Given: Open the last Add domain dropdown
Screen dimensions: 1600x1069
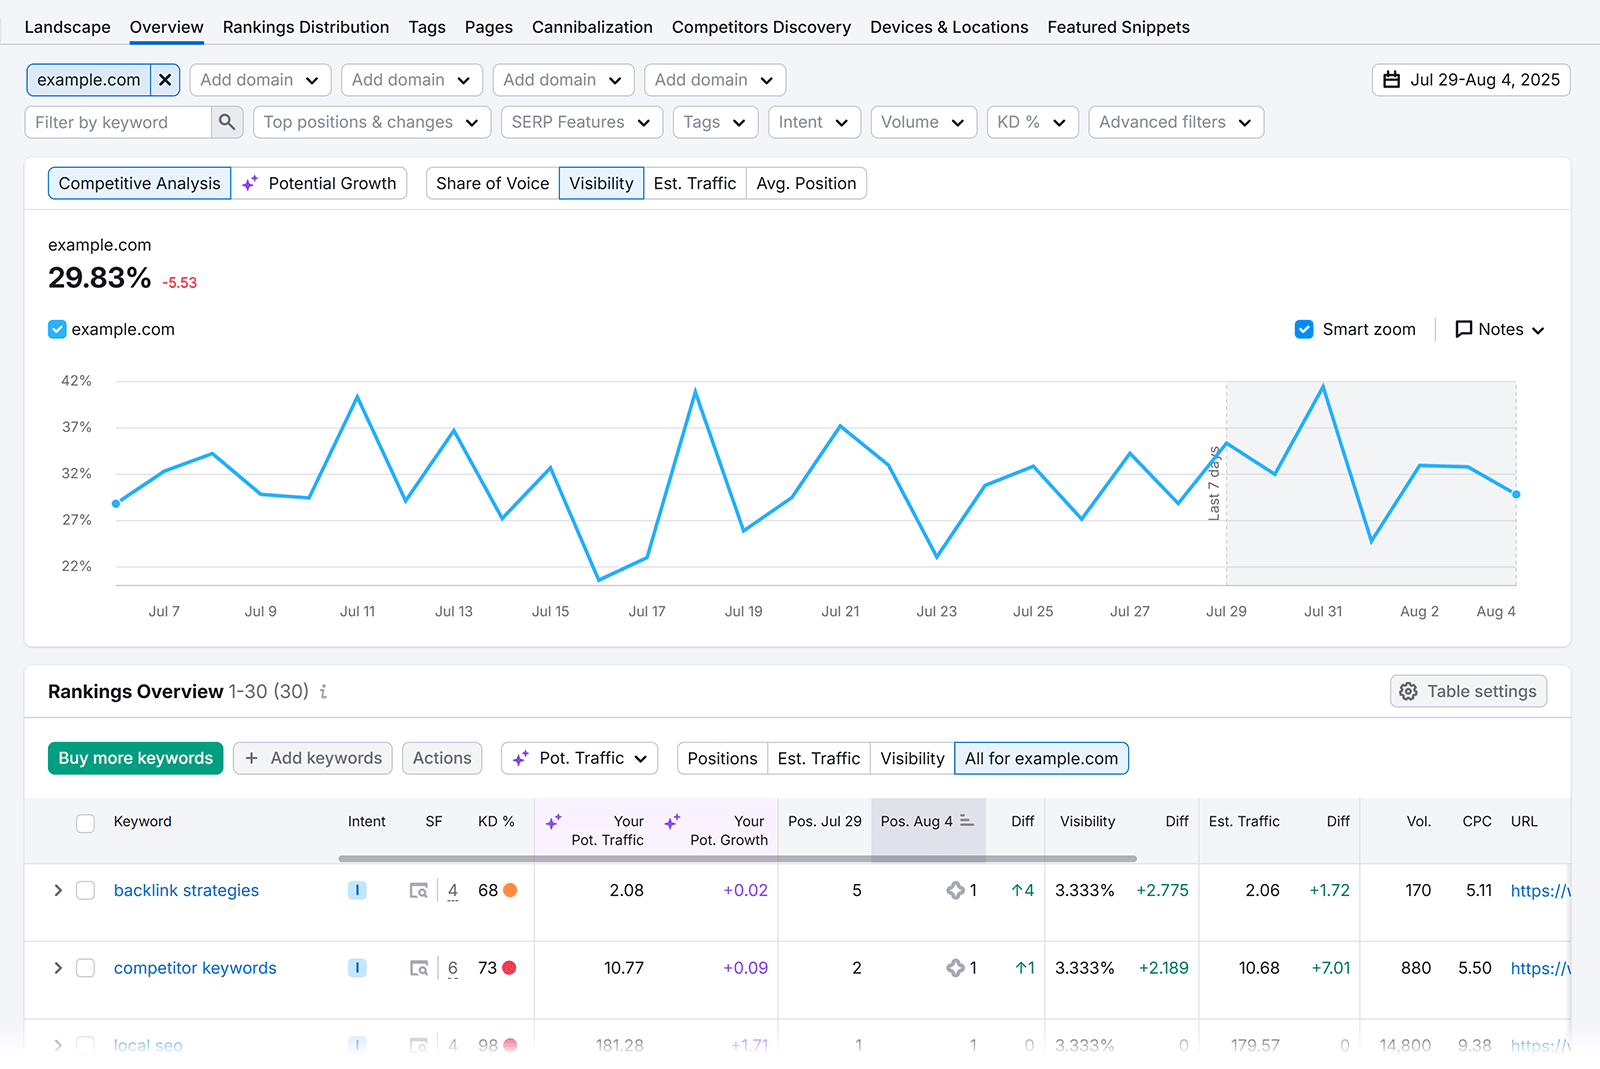Looking at the screenshot, I should coord(715,80).
